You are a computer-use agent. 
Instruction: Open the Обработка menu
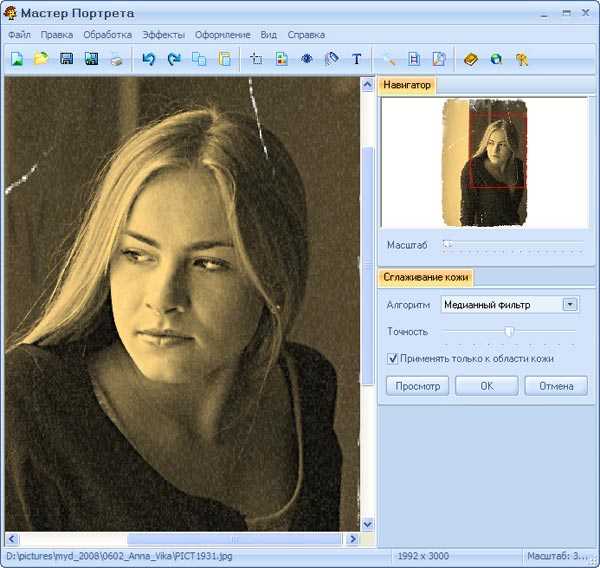point(108,35)
